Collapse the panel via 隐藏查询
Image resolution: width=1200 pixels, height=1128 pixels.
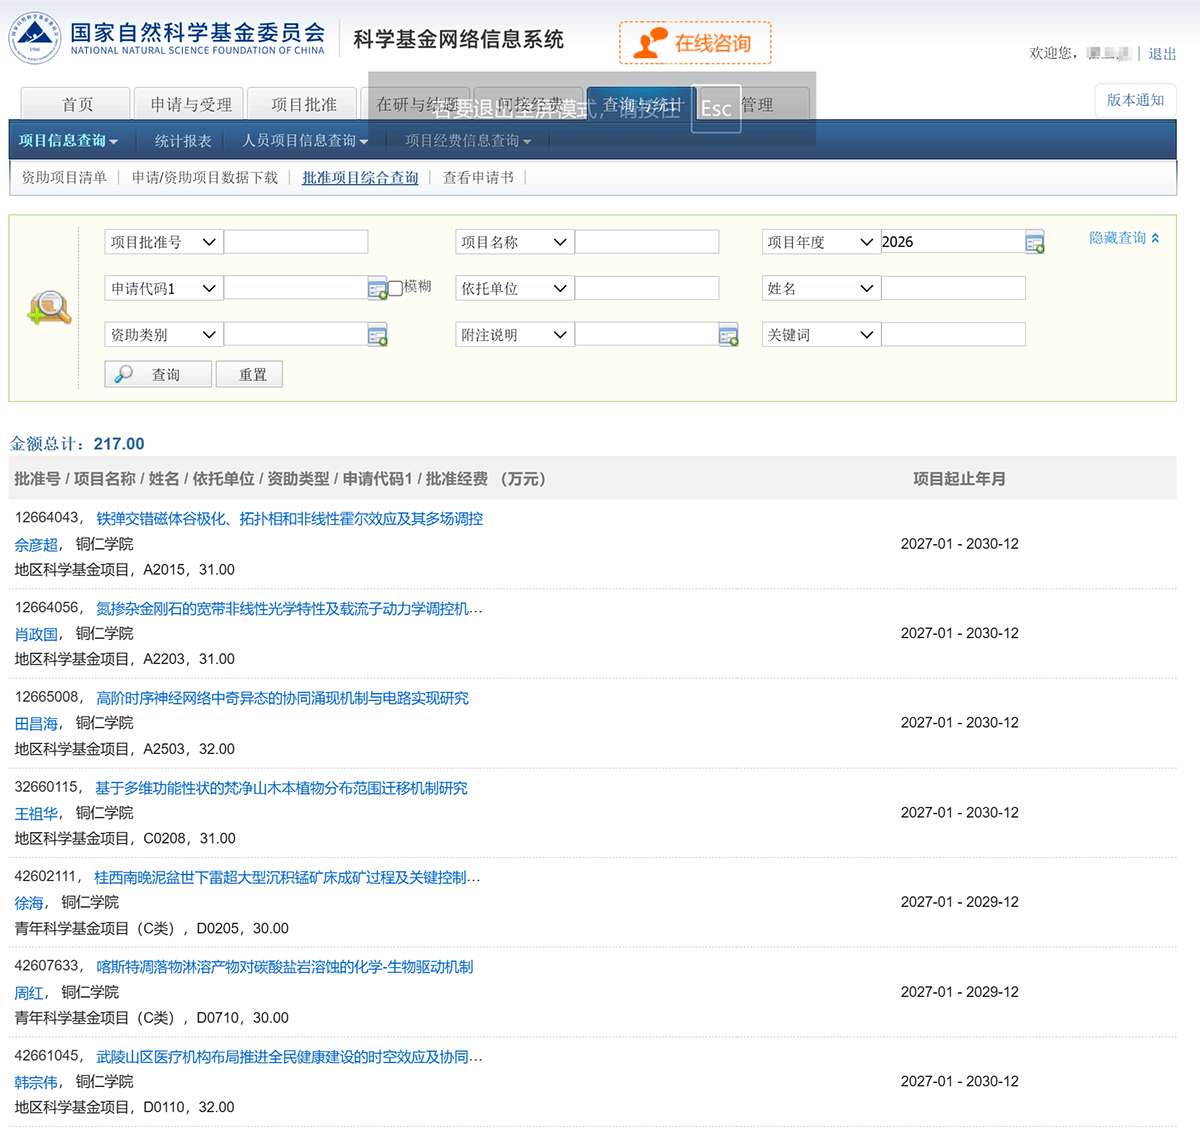[1124, 238]
